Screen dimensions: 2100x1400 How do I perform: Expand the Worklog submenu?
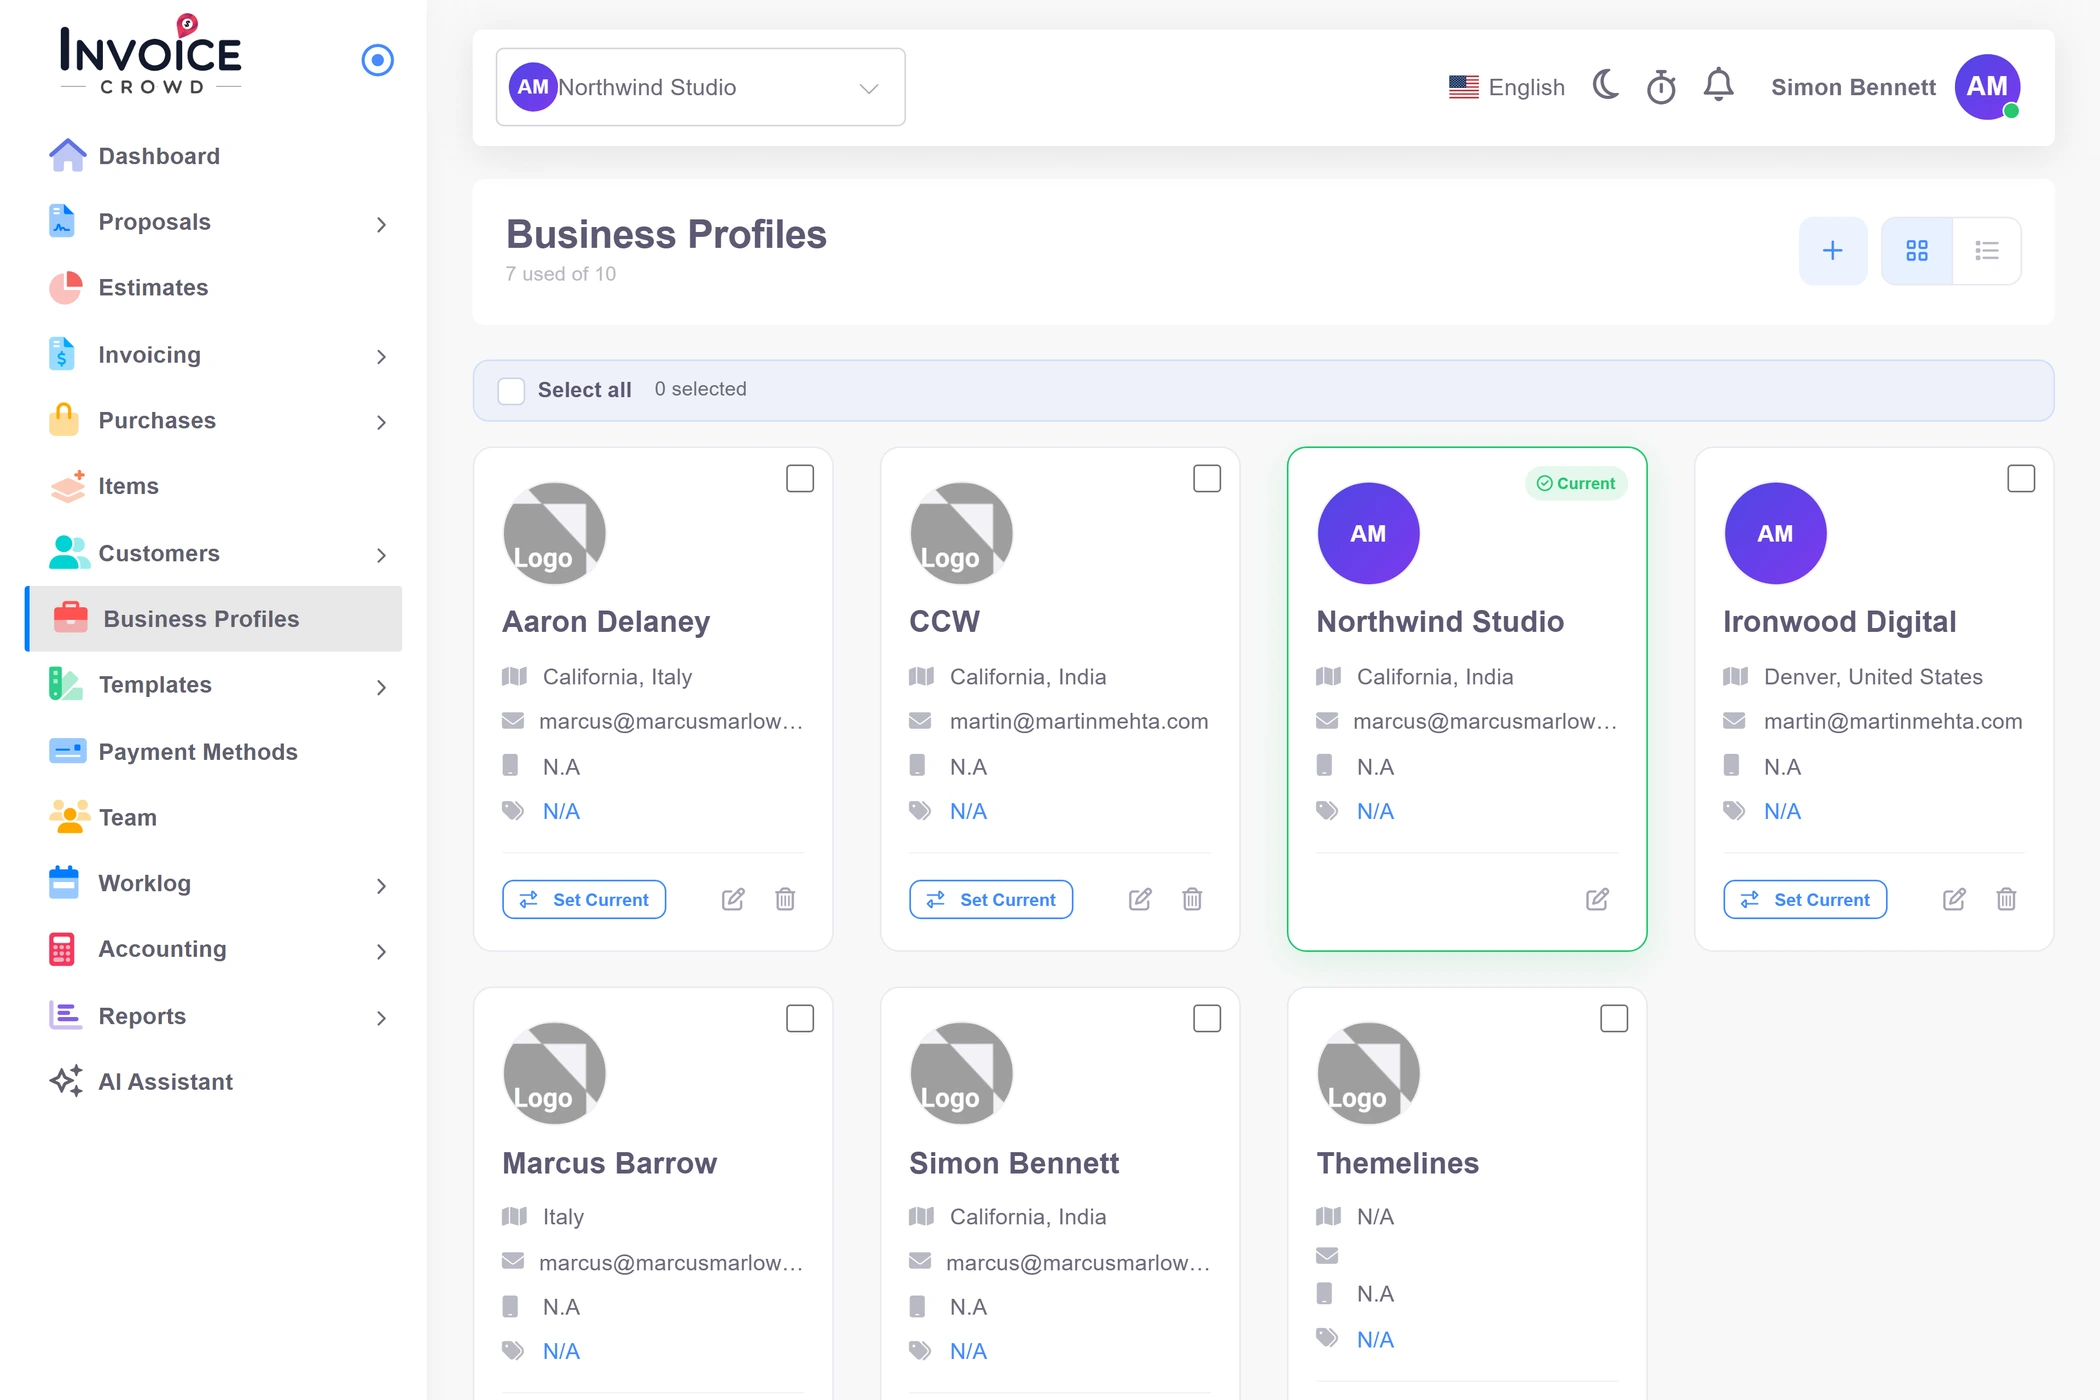(381, 886)
